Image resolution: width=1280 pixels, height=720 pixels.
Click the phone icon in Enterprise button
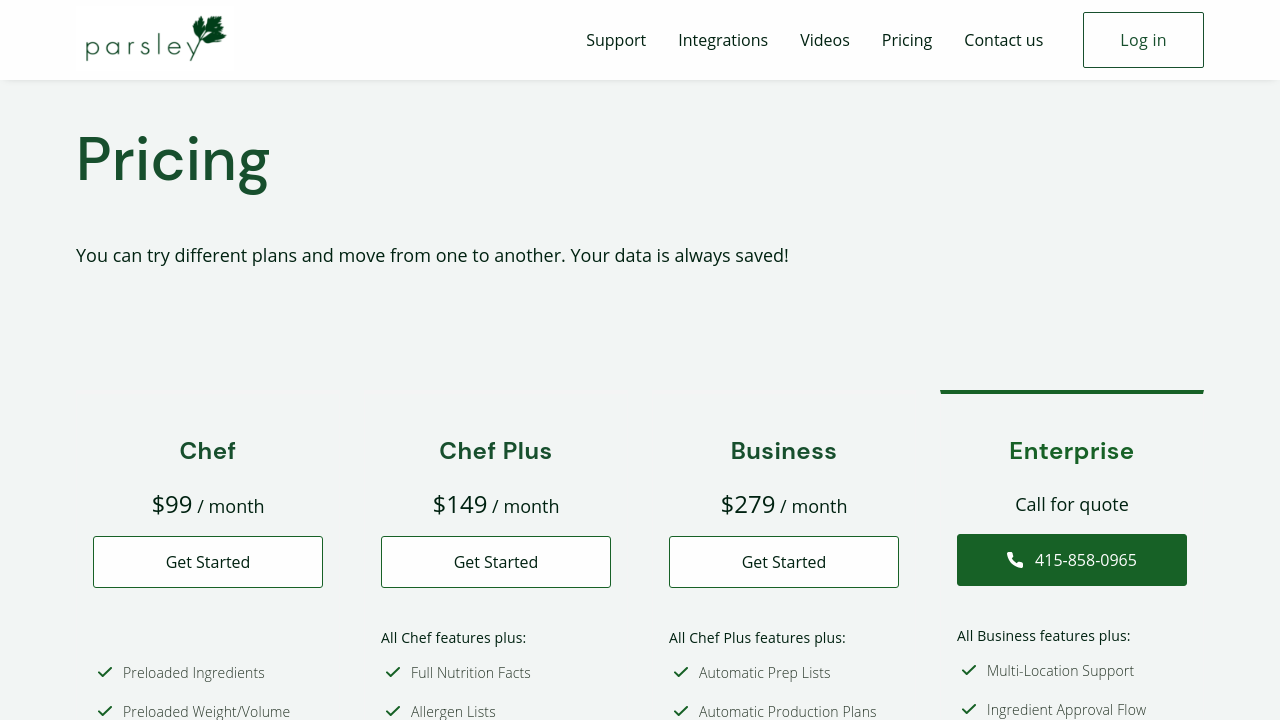pos(1015,560)
